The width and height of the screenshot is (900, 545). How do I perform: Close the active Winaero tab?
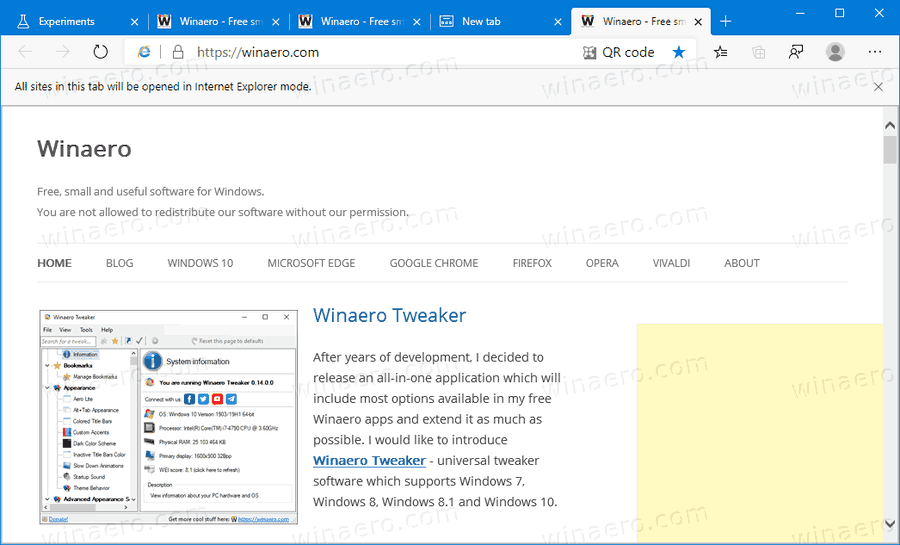point(698,22)
